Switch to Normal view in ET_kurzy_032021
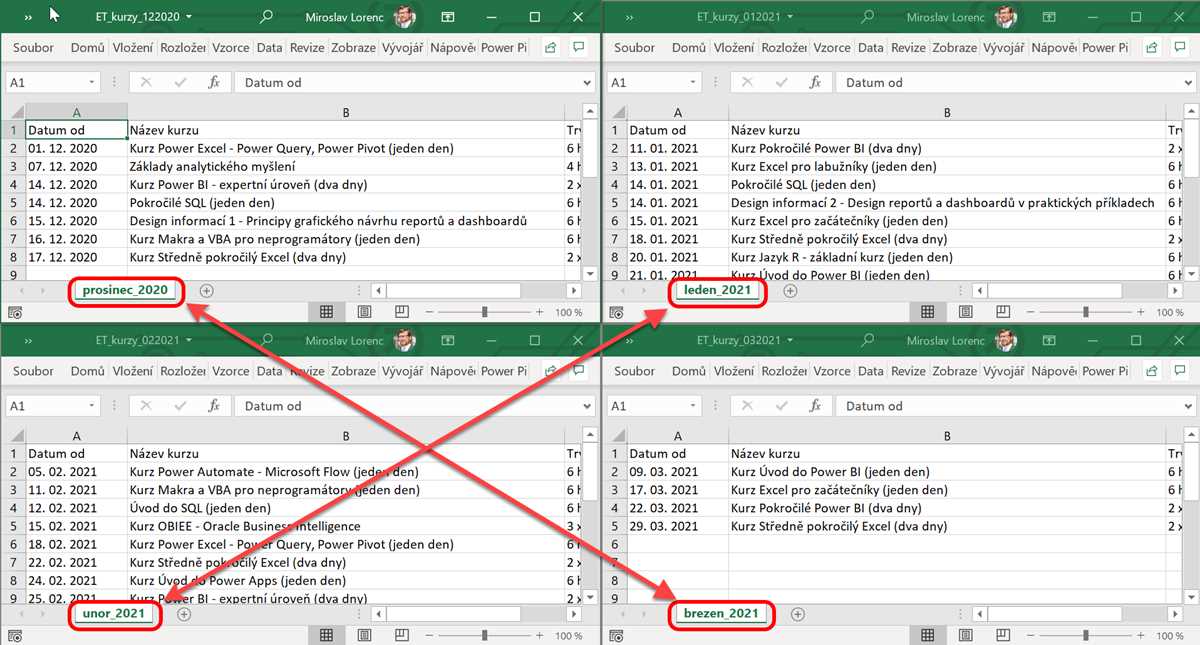The width and height of the screenshot is (1200, 645). (x=927, y=635)
